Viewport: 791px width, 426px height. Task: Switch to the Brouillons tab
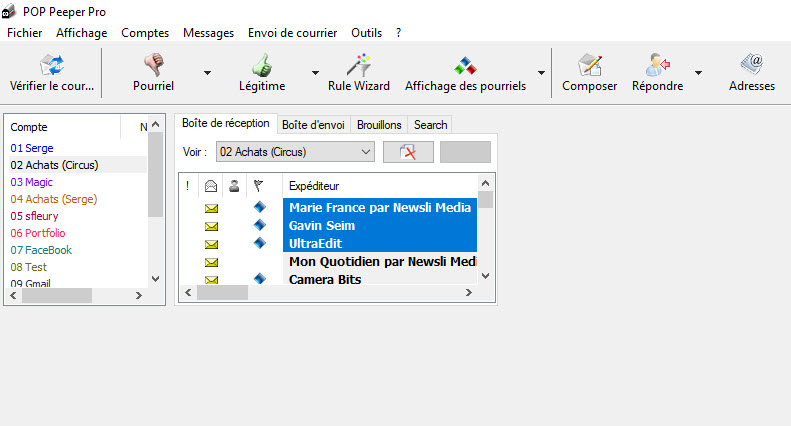[379, 125]
